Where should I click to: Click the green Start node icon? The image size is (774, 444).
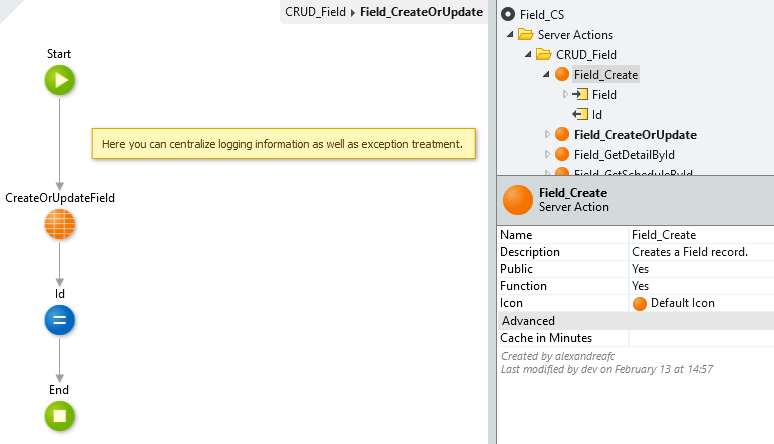59,80
